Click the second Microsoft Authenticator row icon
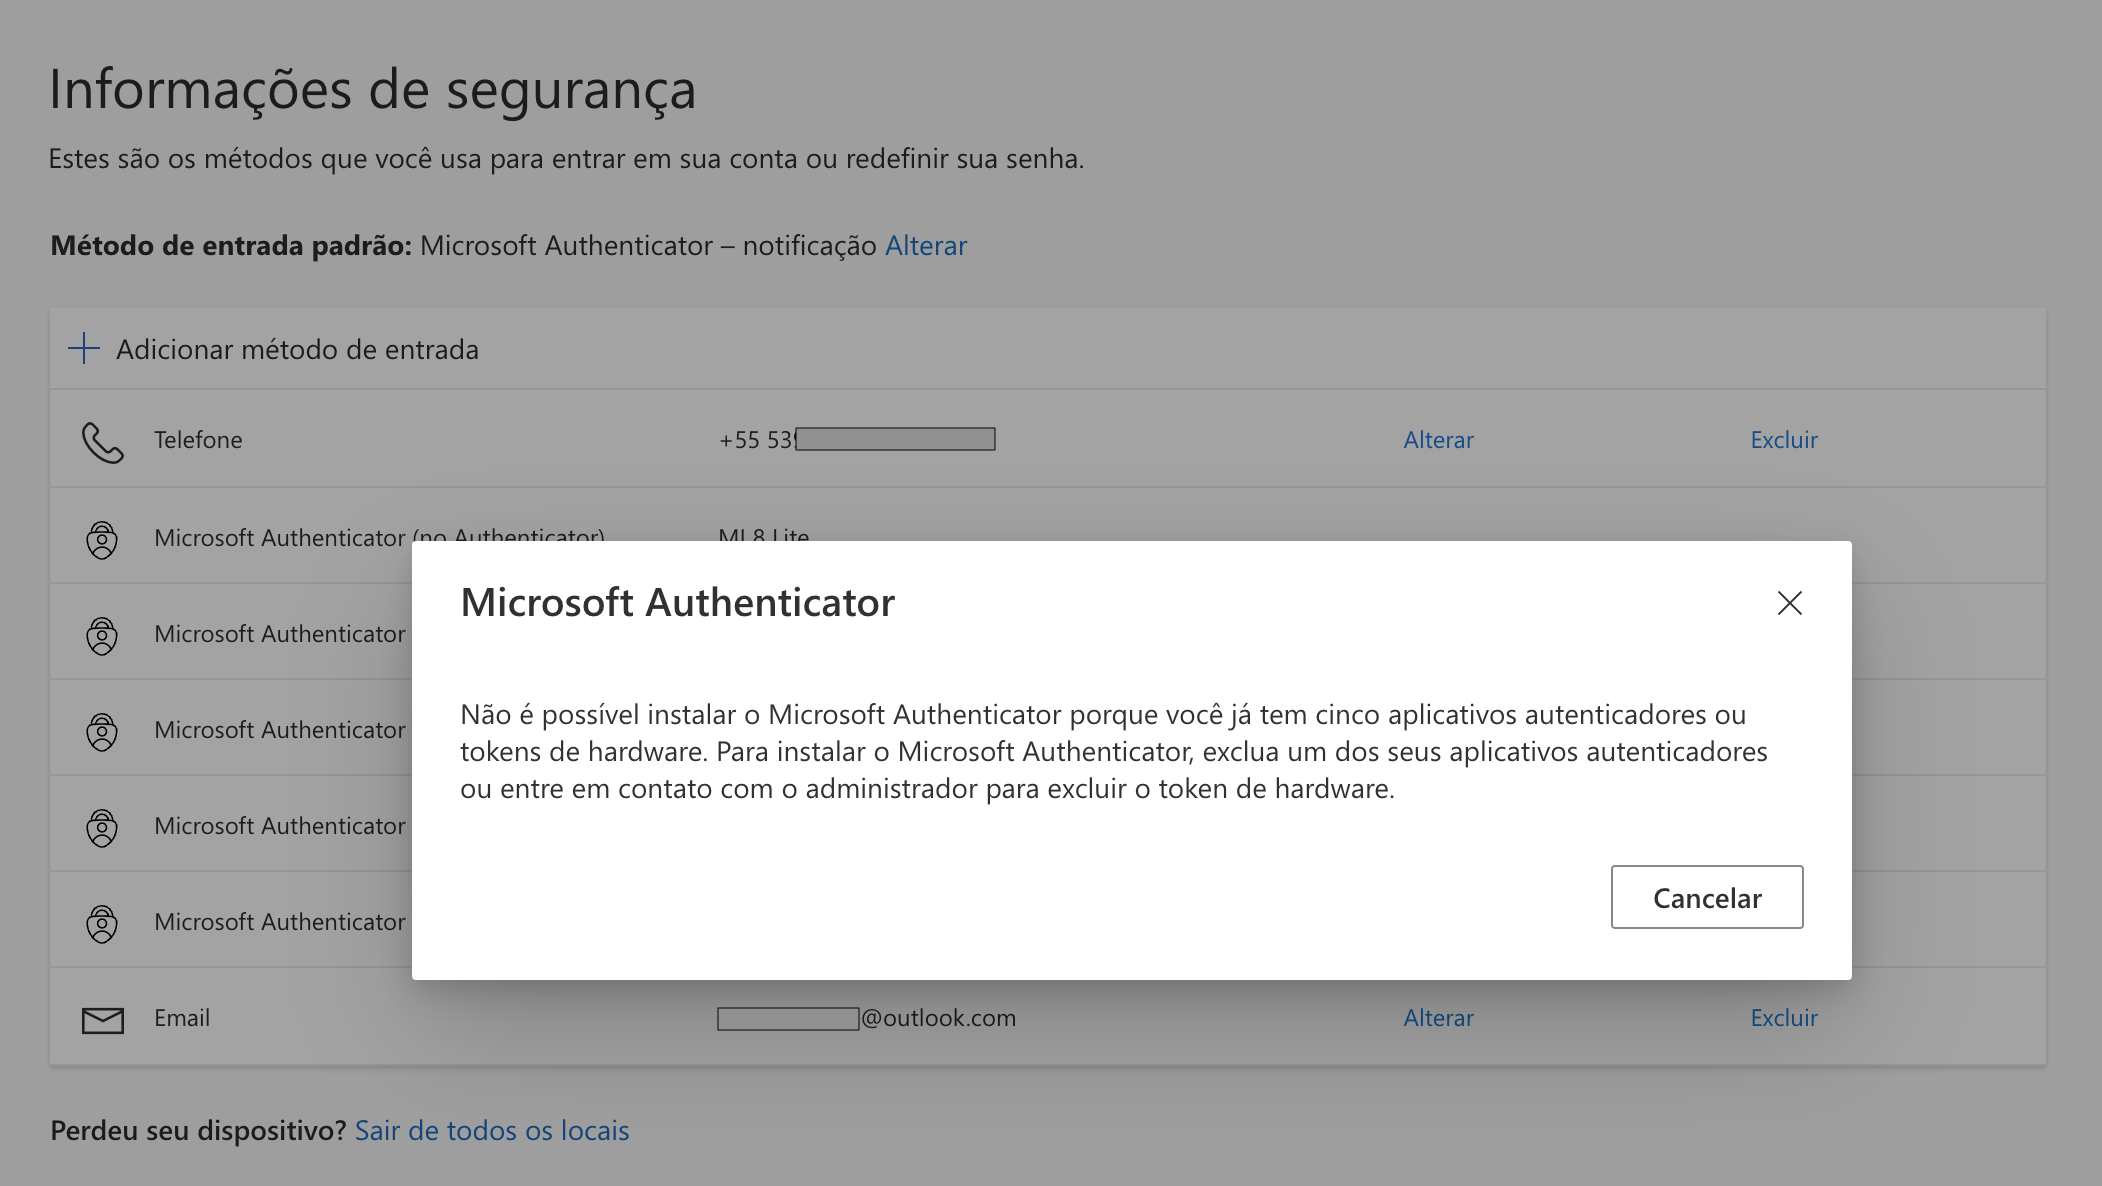Image resolution: width=2102 pixels, height=1186 pixels. [x=102, y=636]
